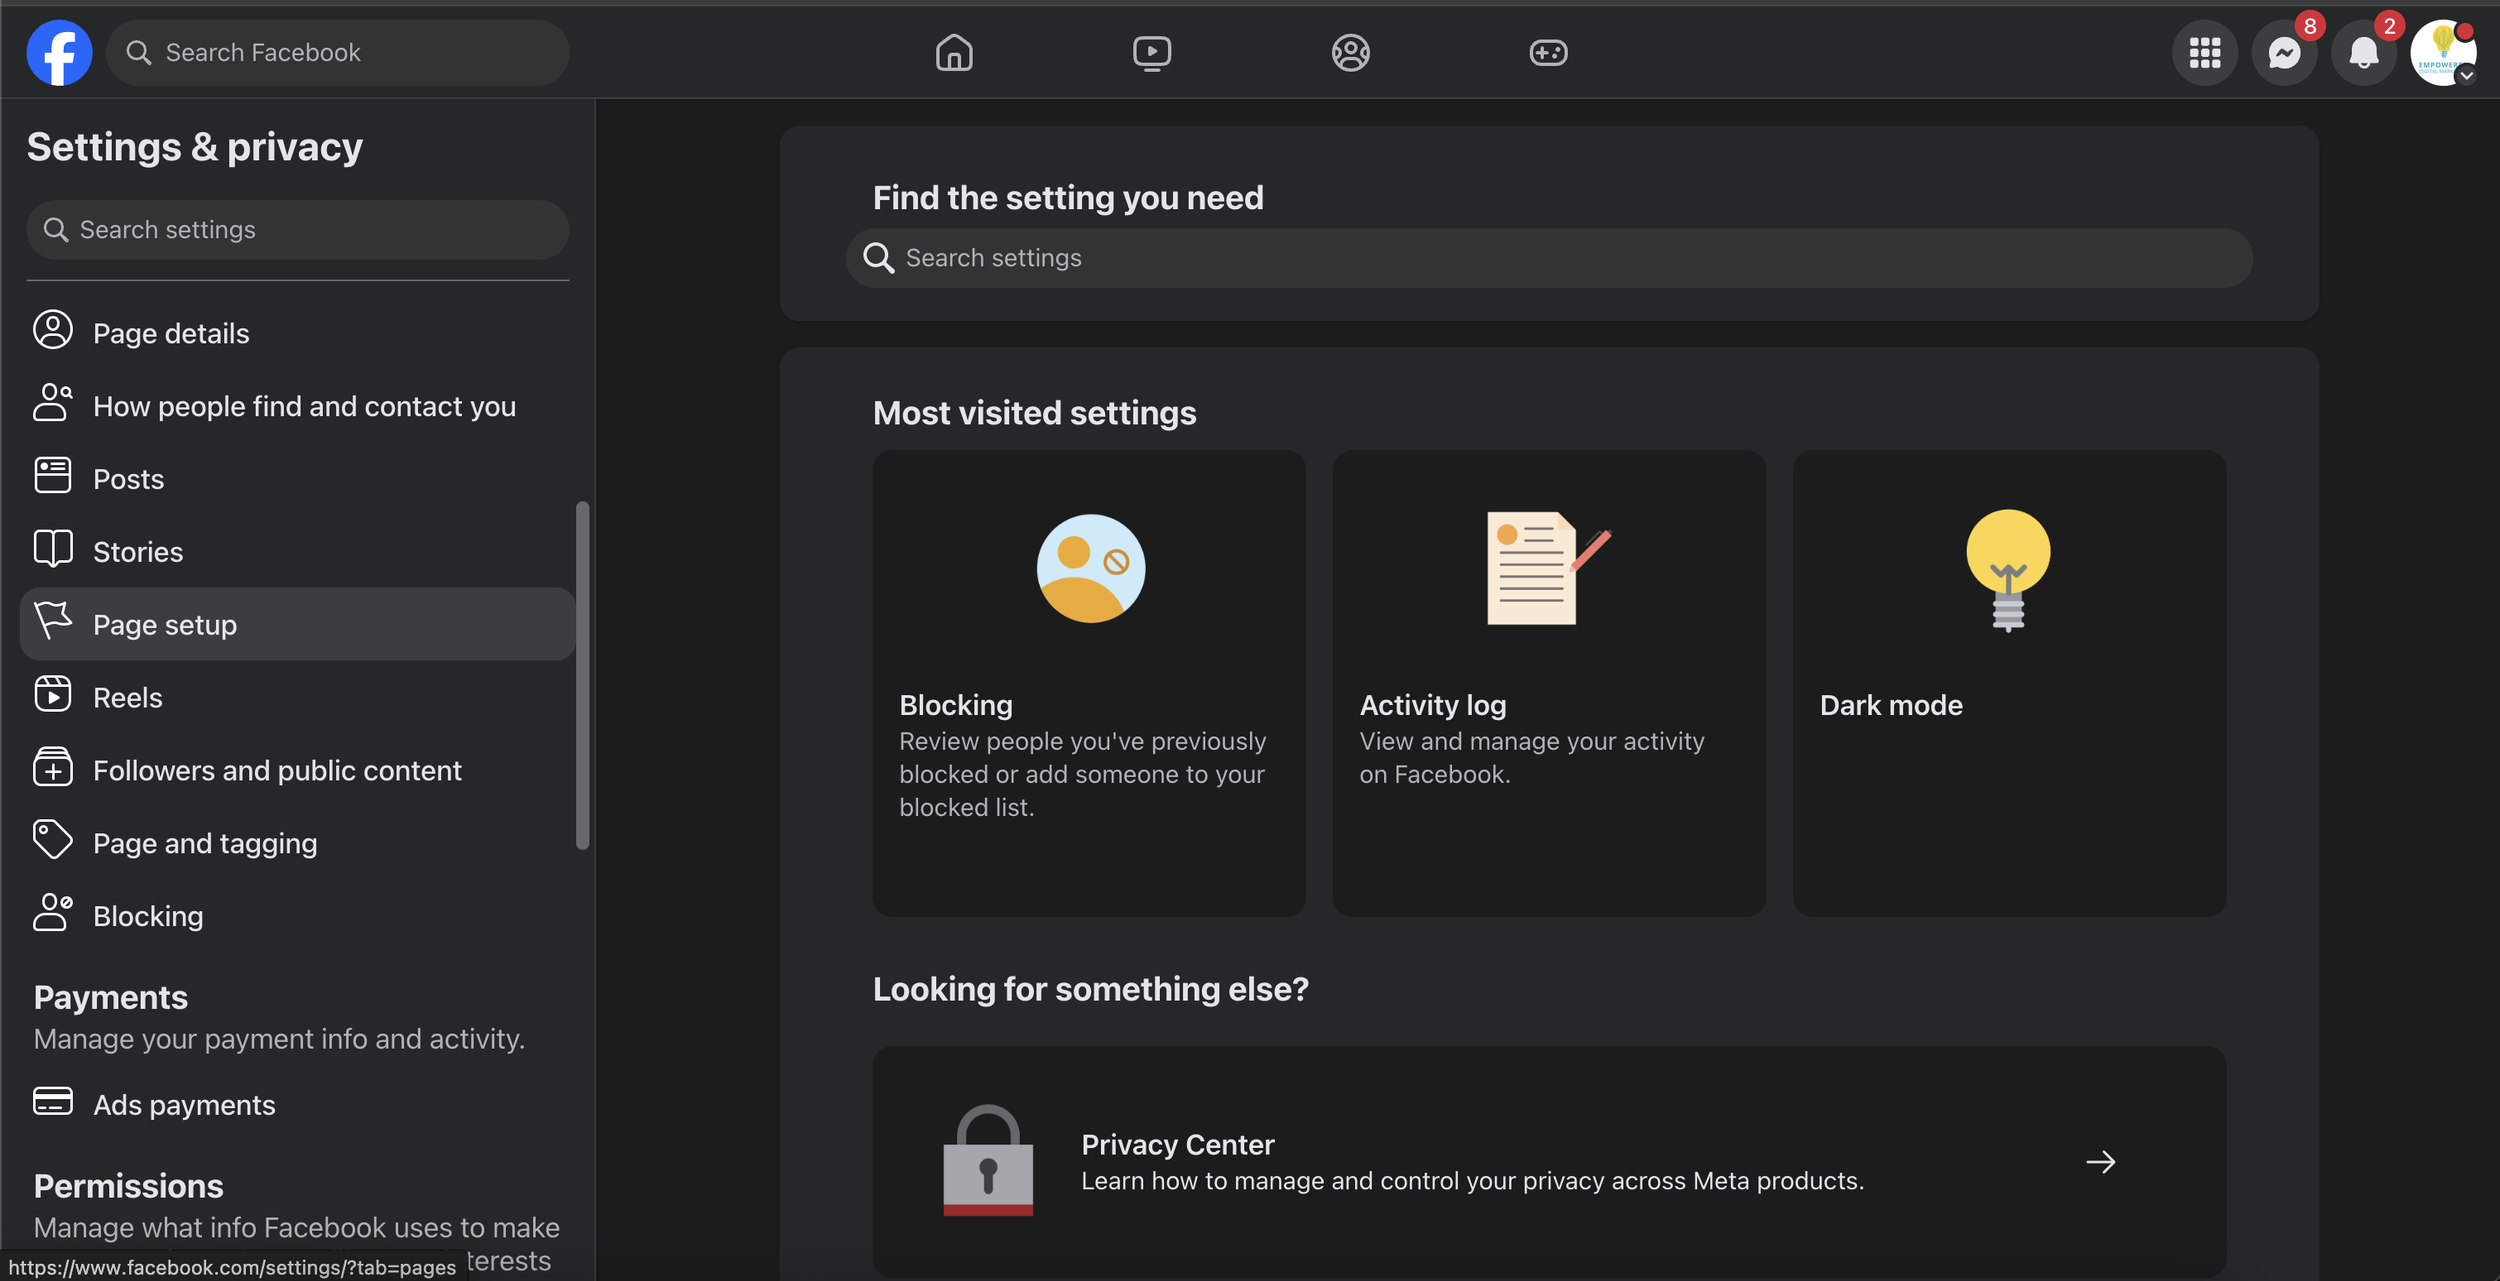Go to Home feed icon
The height and width of the screenshot is (1281, 2500).
pyautogui.click(x=953, y=52)
